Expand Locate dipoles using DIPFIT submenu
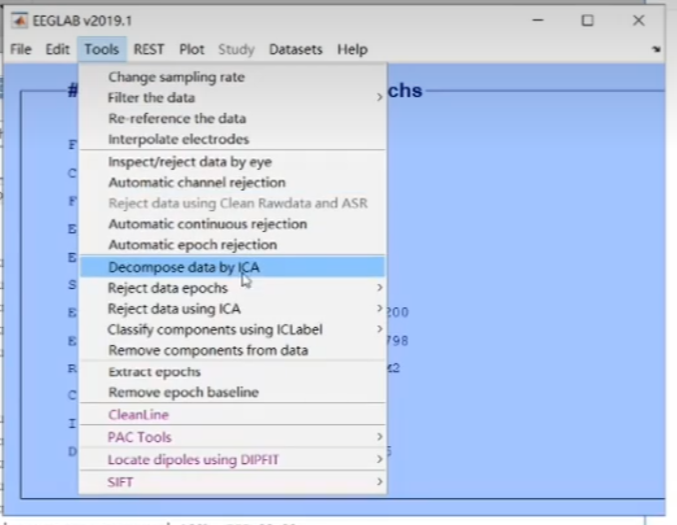677x525 pixels. [379, 459]
